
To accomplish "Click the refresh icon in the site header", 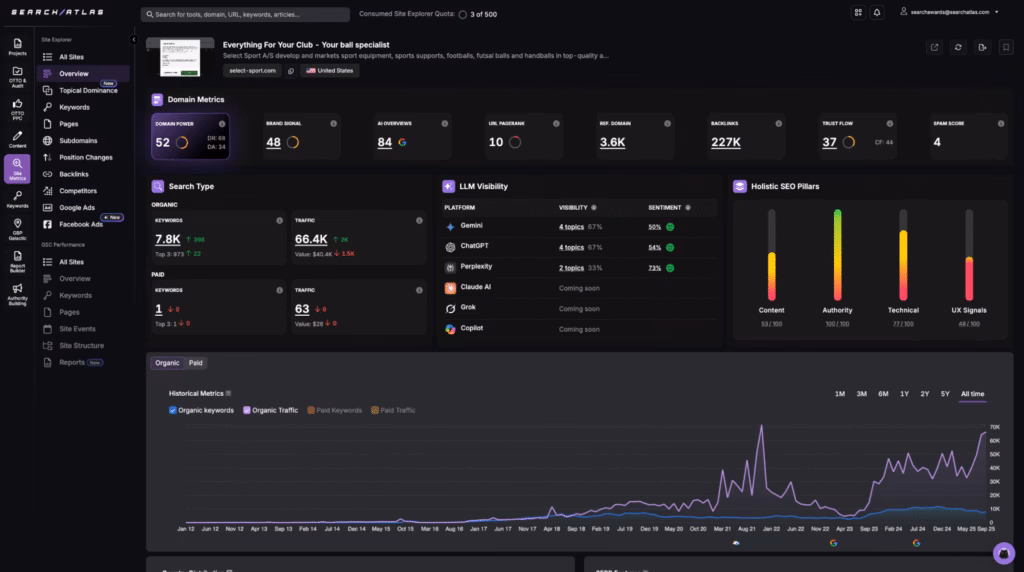I will (958, 47).
